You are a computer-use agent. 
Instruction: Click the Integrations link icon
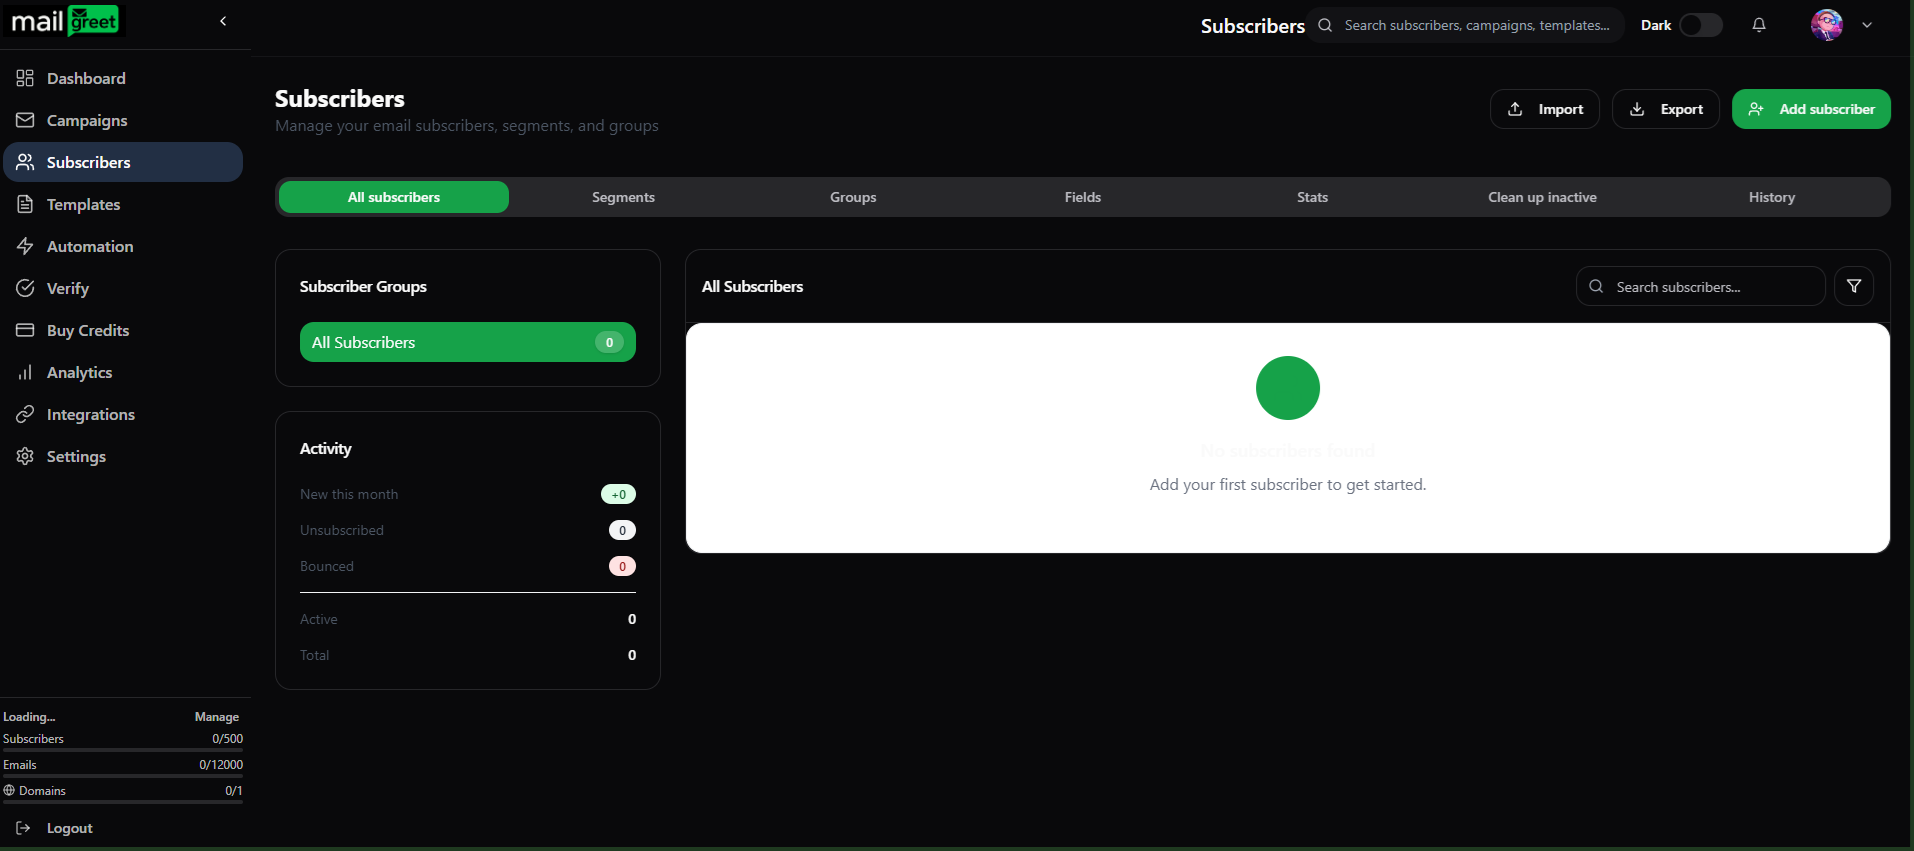25,414
